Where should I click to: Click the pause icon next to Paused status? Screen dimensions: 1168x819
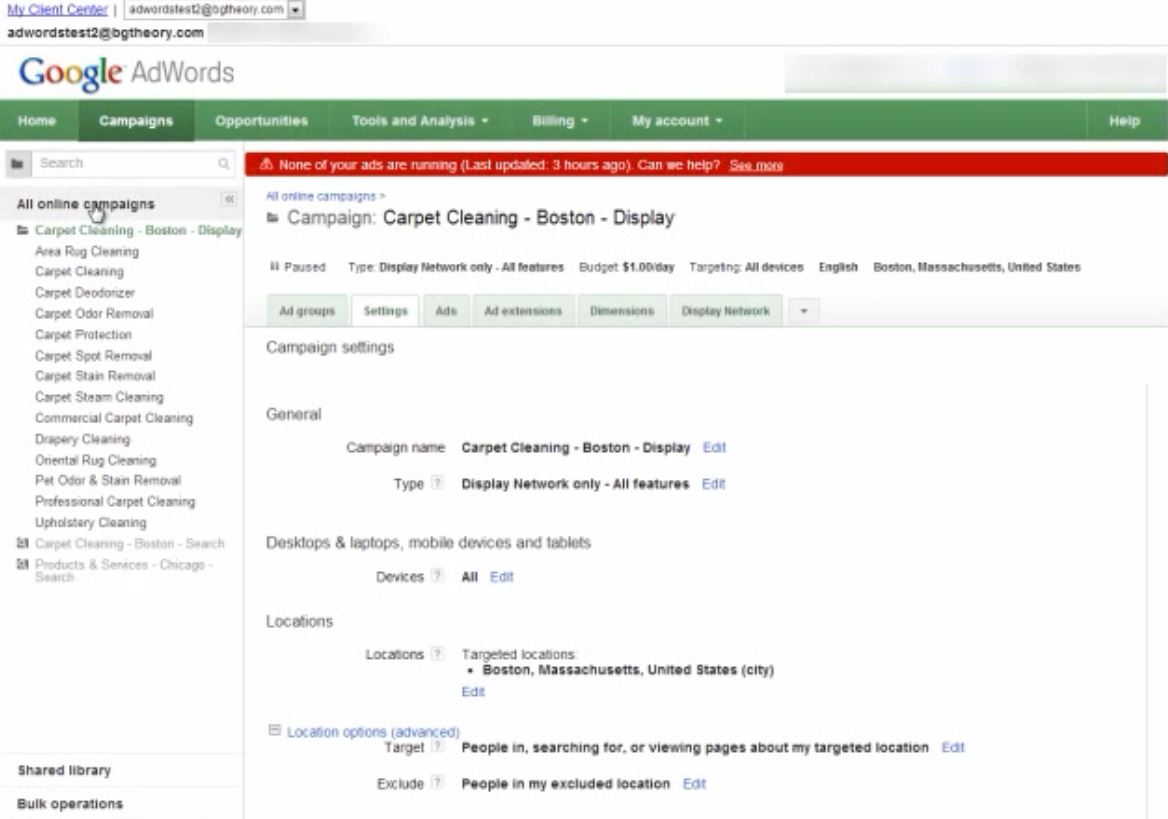click(274, 267)
